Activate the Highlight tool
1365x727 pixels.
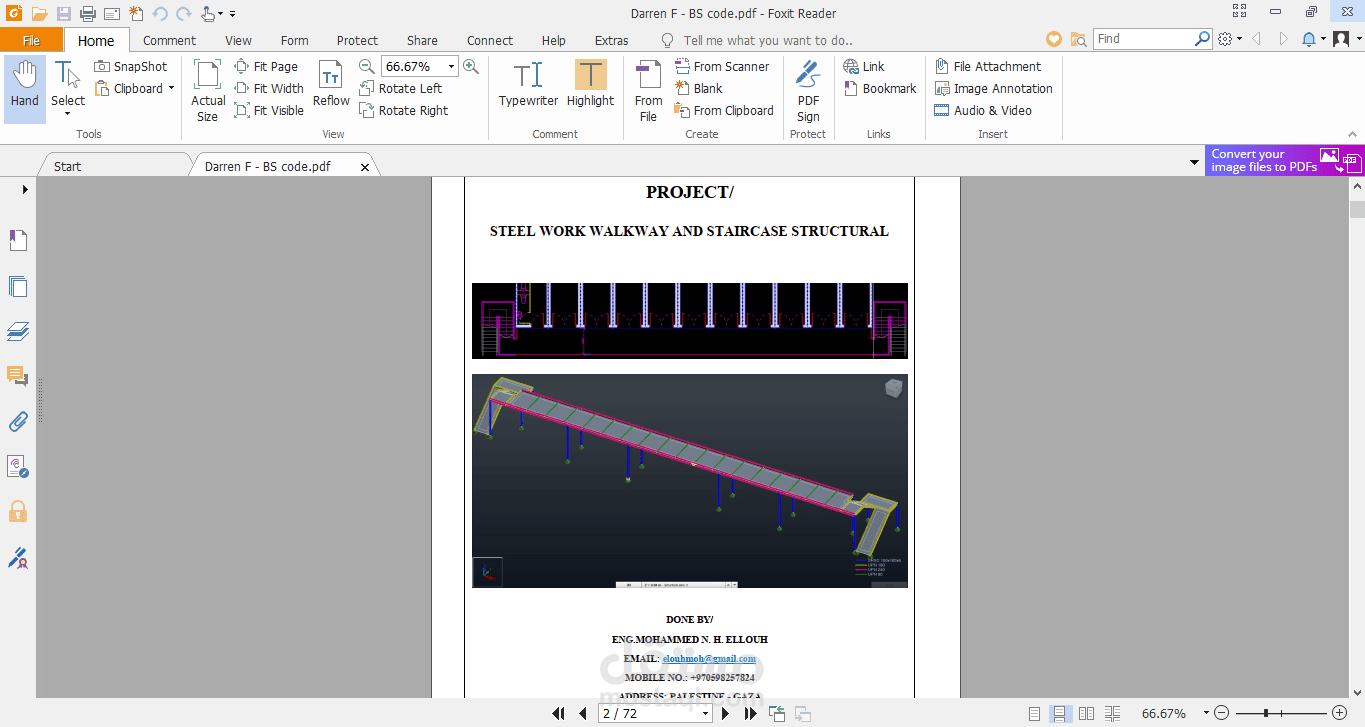click(x=590, y=86)
